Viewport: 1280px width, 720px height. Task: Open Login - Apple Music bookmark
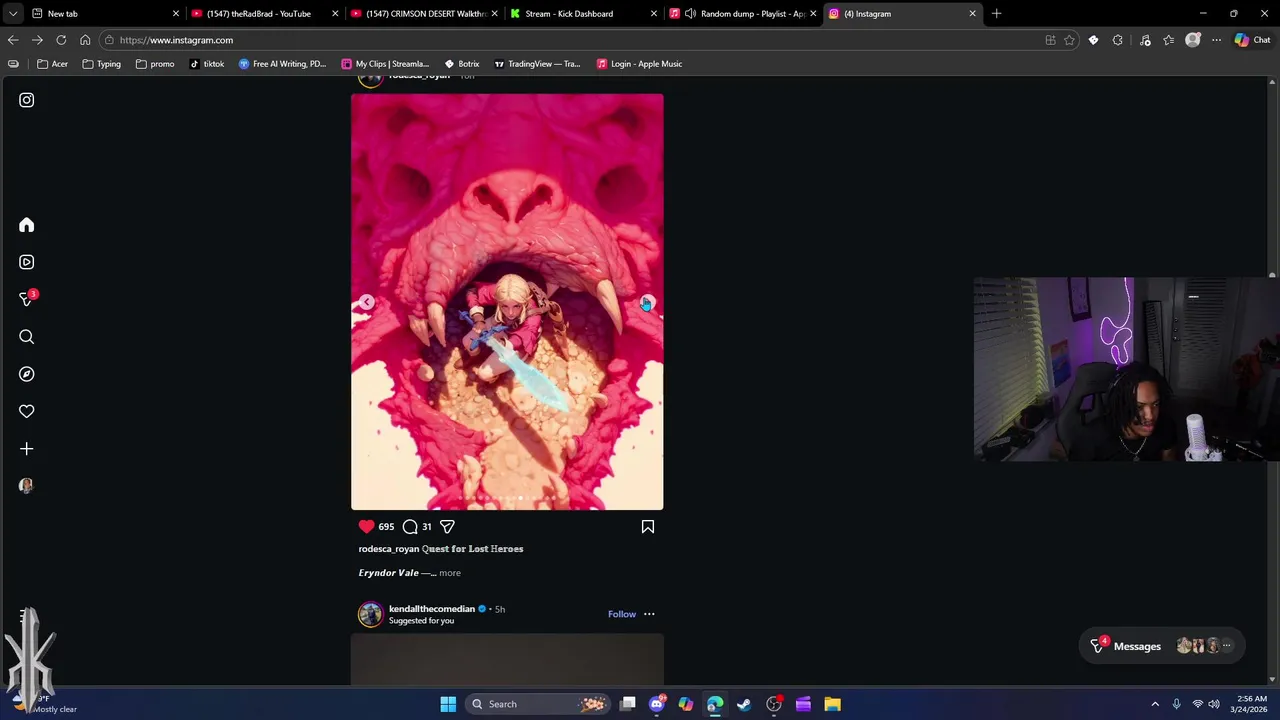tap(640, 64)
